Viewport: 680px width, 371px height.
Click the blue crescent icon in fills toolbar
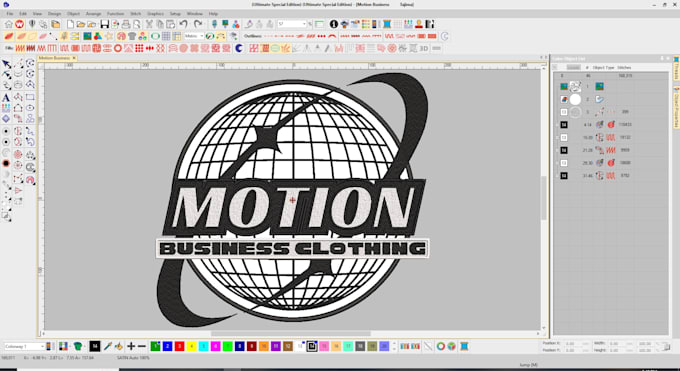click(x=239, y=48)
